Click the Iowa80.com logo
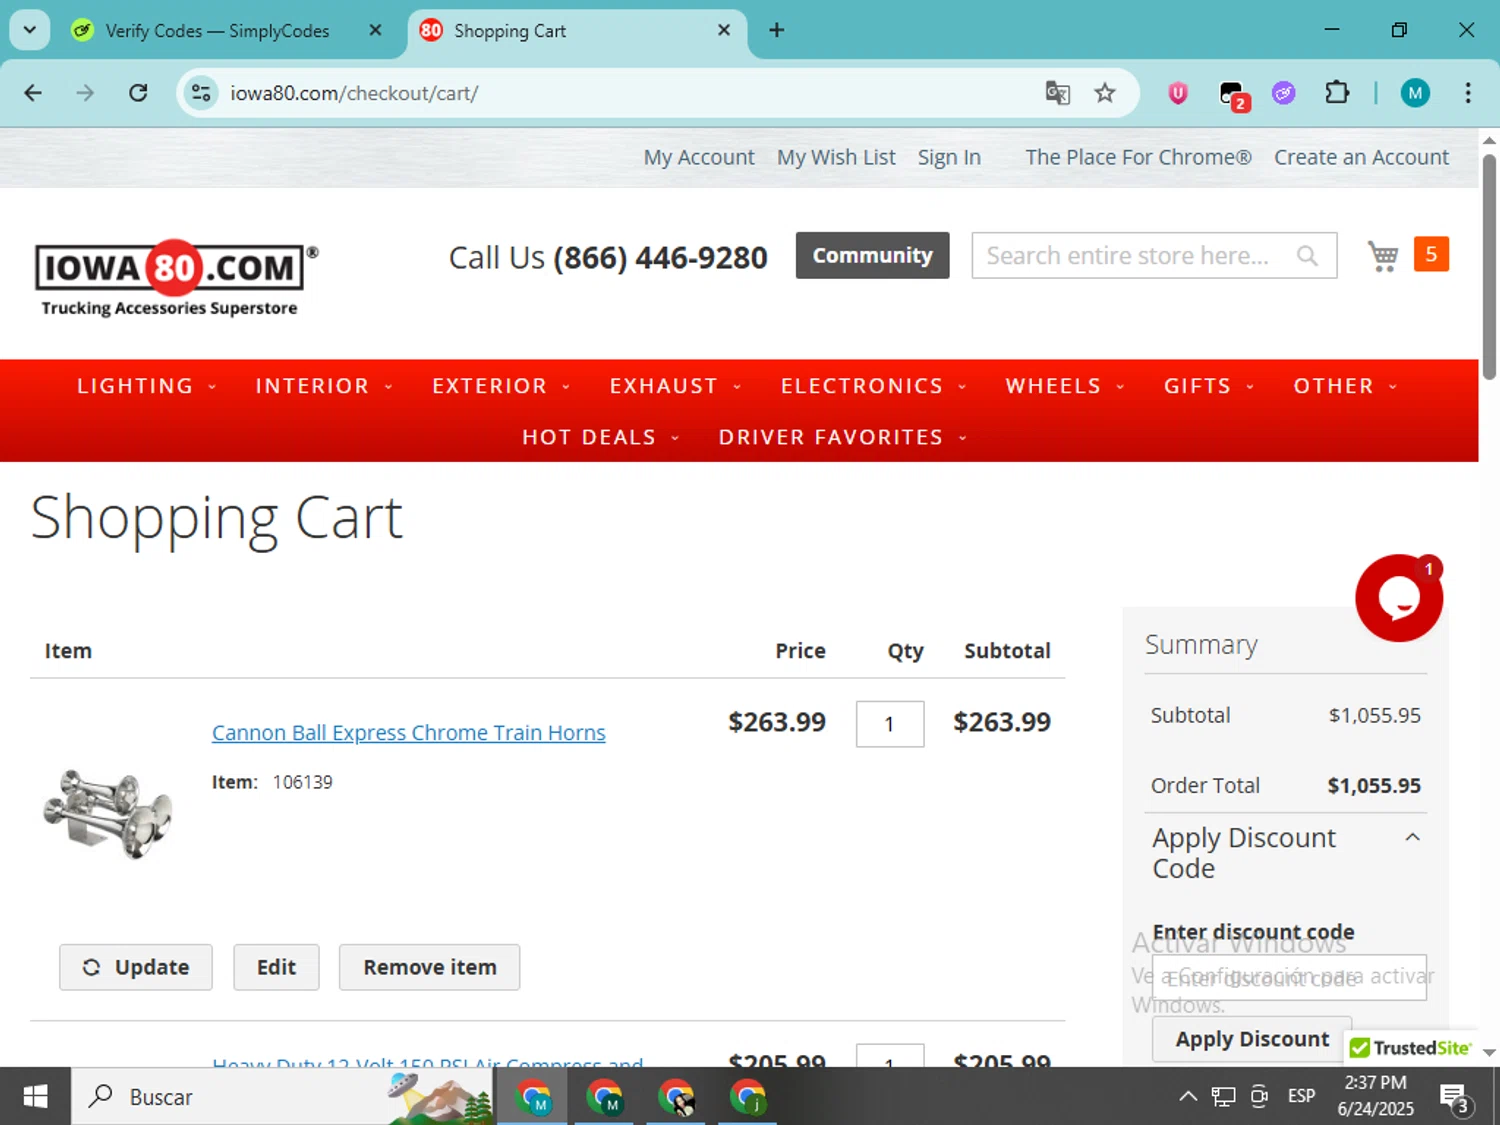This screenshot has width=1500, height=1125. tap(176, 277)
